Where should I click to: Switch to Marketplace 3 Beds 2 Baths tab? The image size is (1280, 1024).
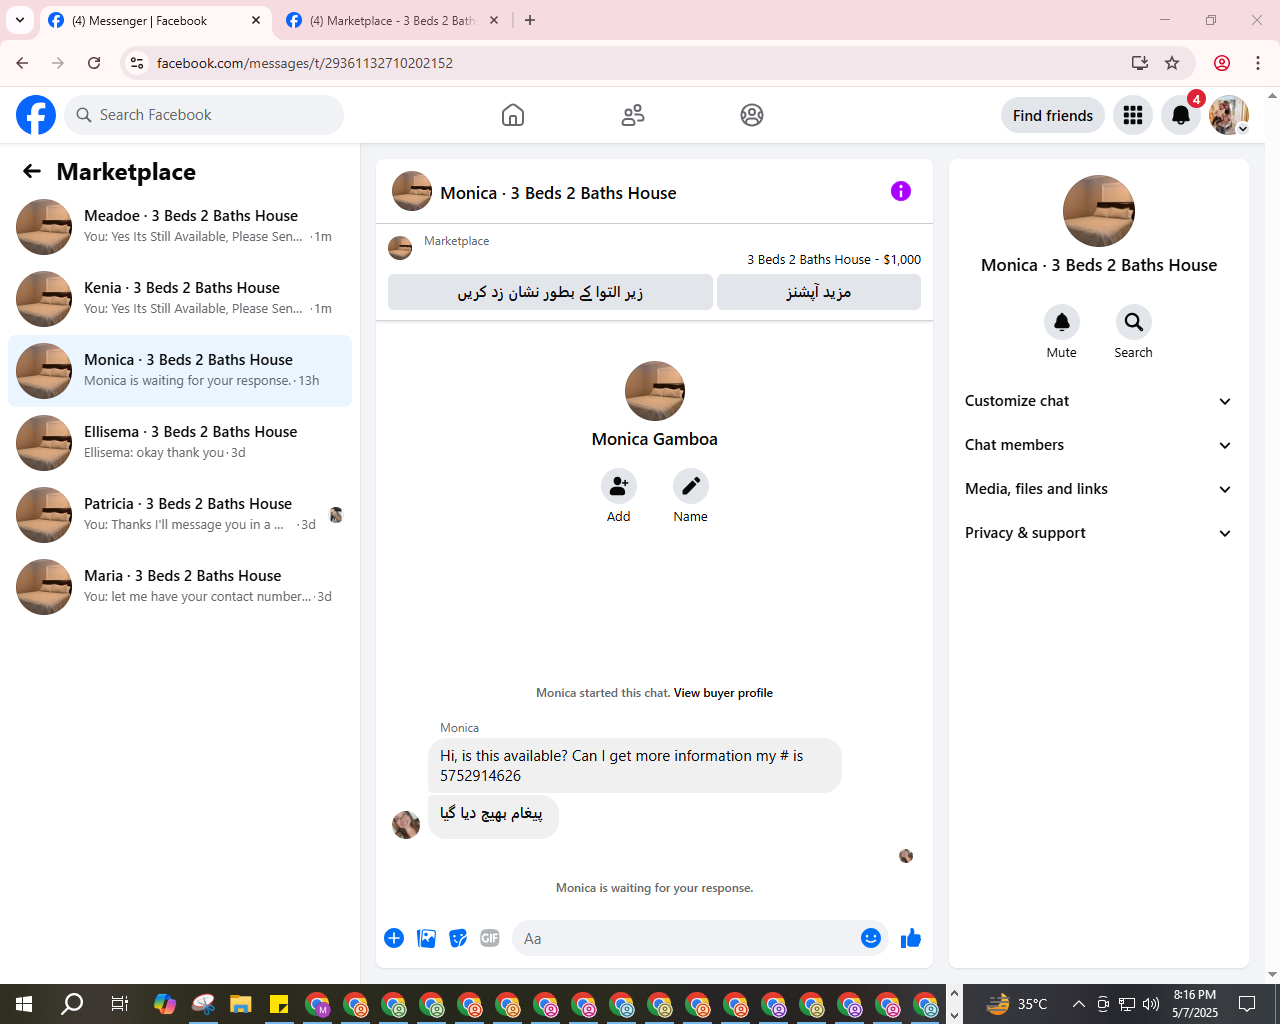[392, 20]
